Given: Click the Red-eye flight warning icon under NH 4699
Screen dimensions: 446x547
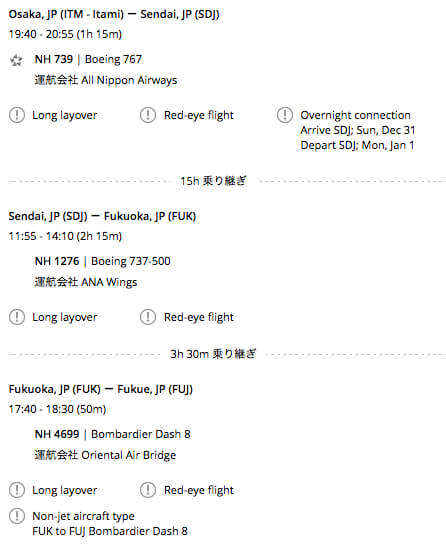Looking at the screenshot, I should pyautogui.click(x=148, y=490).
